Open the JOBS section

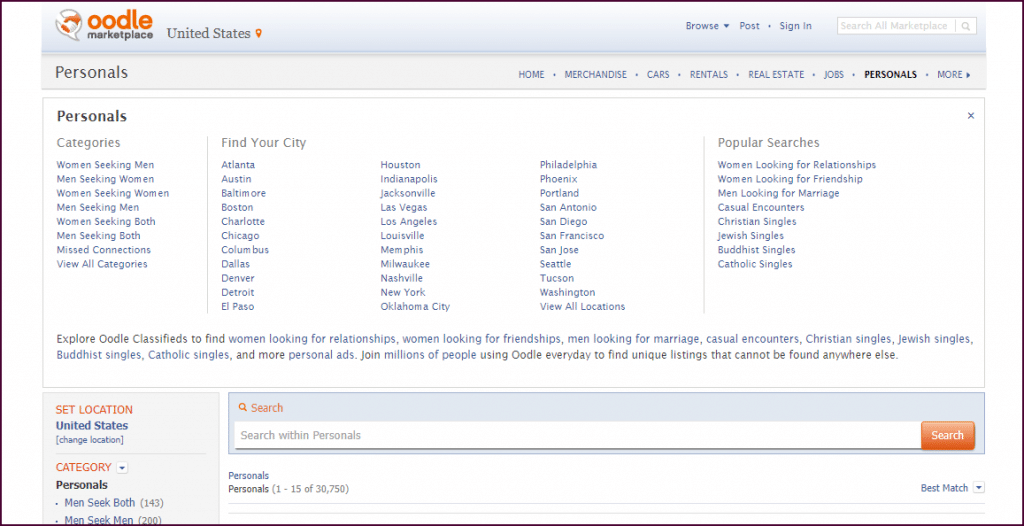click(834, 74)
